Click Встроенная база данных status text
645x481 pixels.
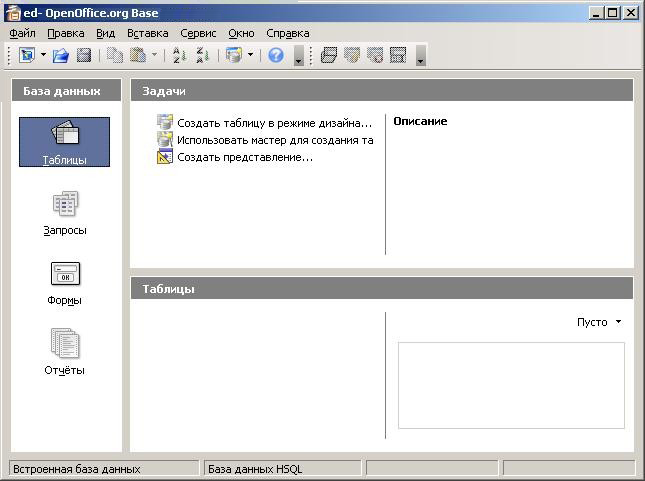77,469
